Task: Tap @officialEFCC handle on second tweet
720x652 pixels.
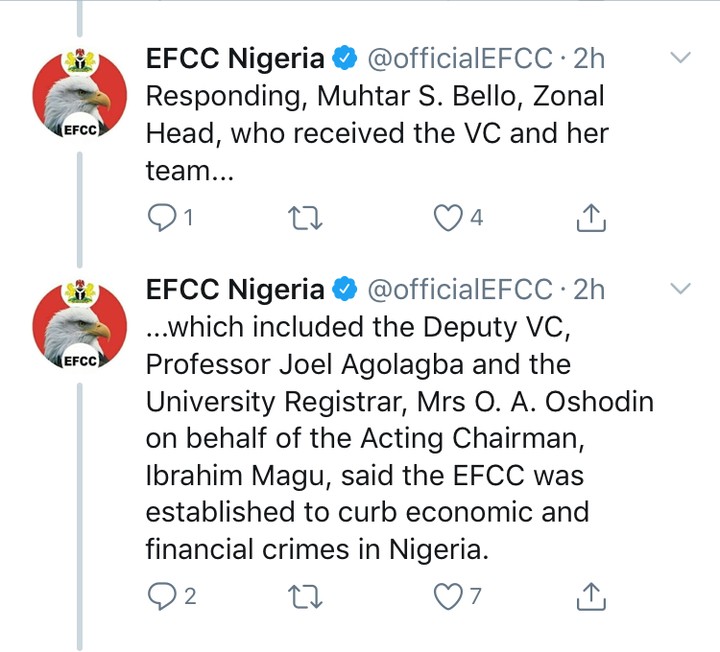Action: point(460,290)
